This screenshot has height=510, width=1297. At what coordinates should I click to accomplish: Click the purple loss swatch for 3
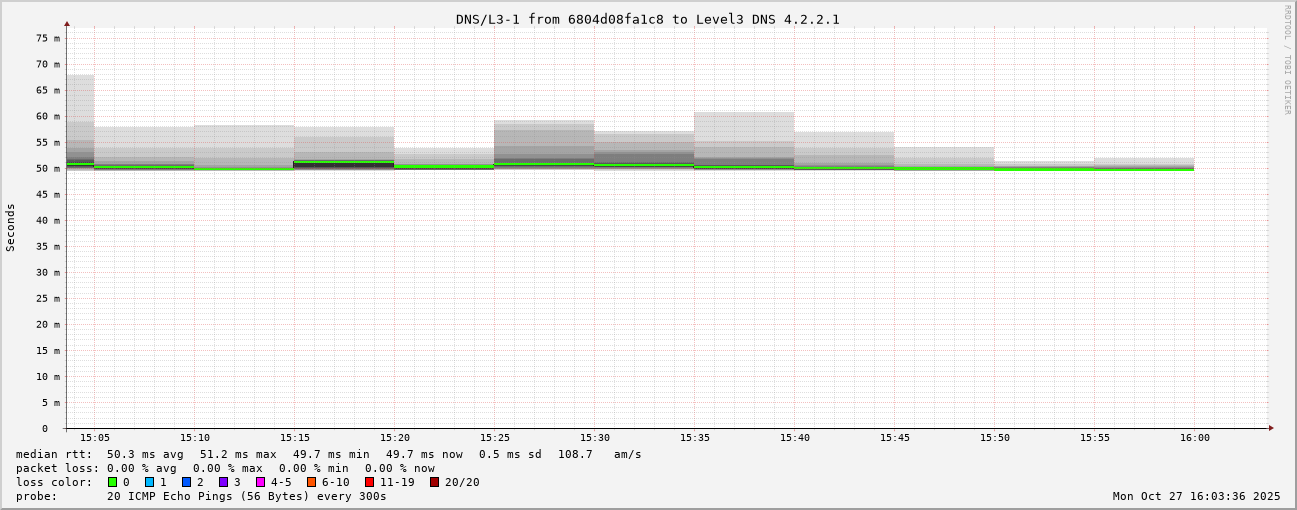[223, 482]
